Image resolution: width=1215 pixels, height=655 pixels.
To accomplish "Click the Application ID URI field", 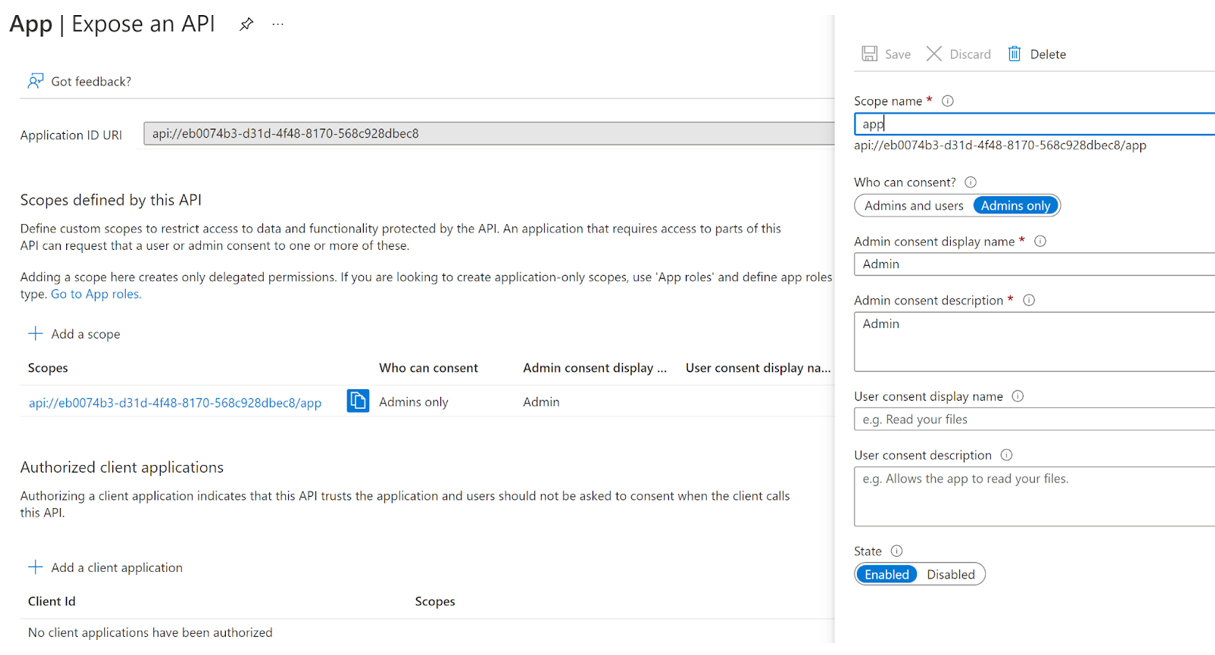I will (489, 133).
